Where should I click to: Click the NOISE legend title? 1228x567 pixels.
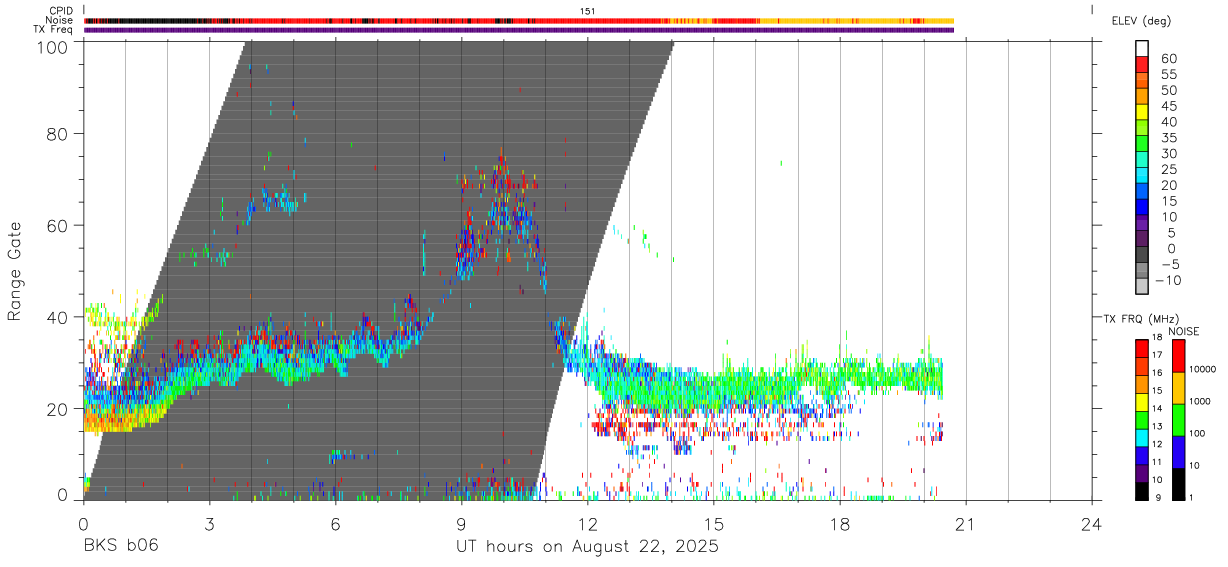(1184, 331)
